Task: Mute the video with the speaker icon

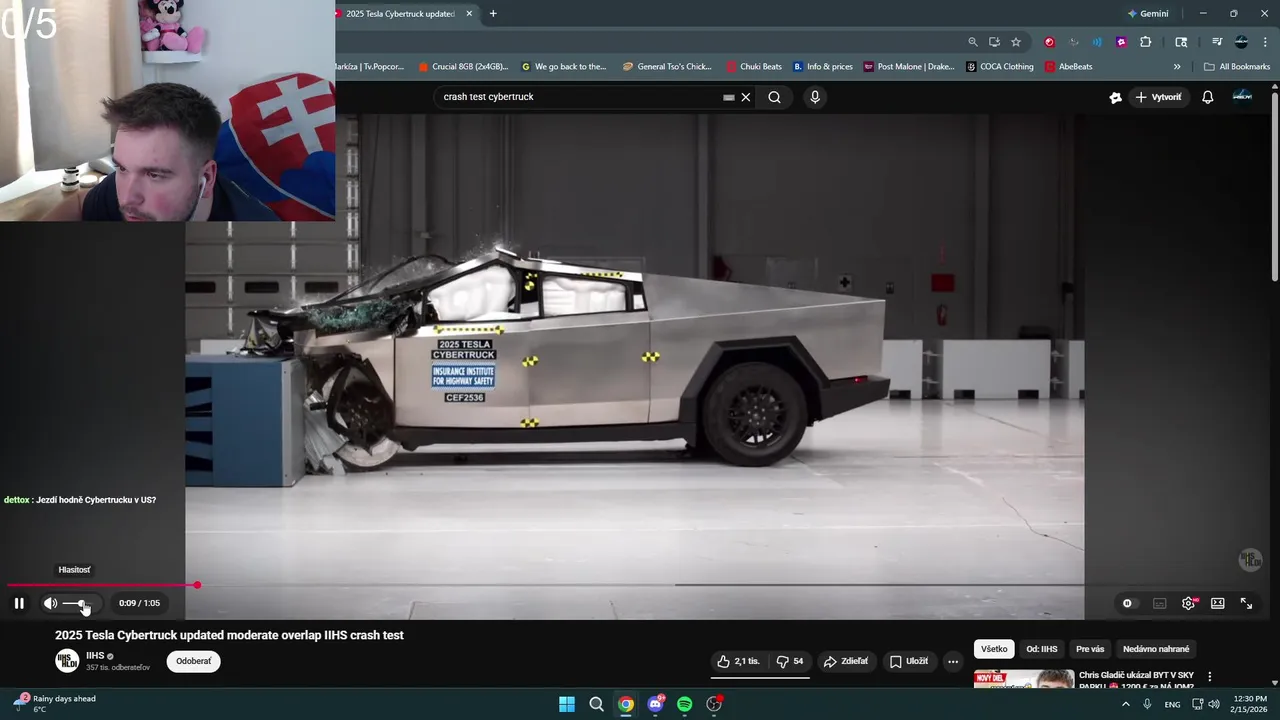Action: pyautogui.click(x=50, y=603)
